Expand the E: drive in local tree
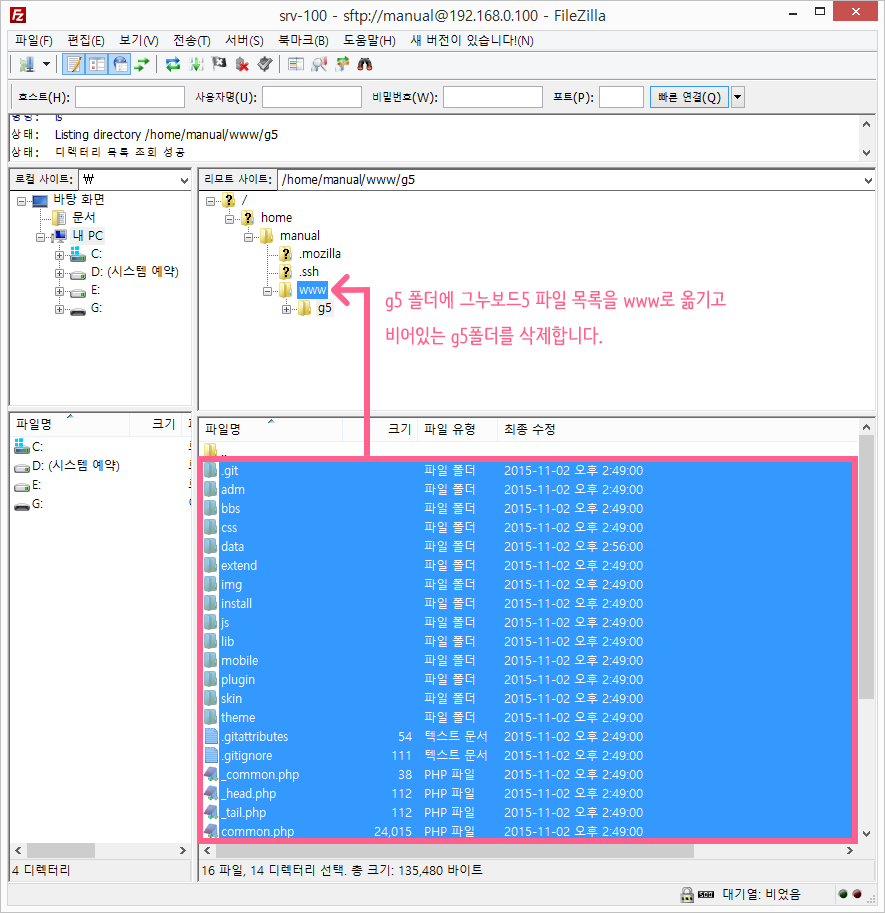Image resolution: width=885 pixels, height=913 pixels. [x=59, y=291]
